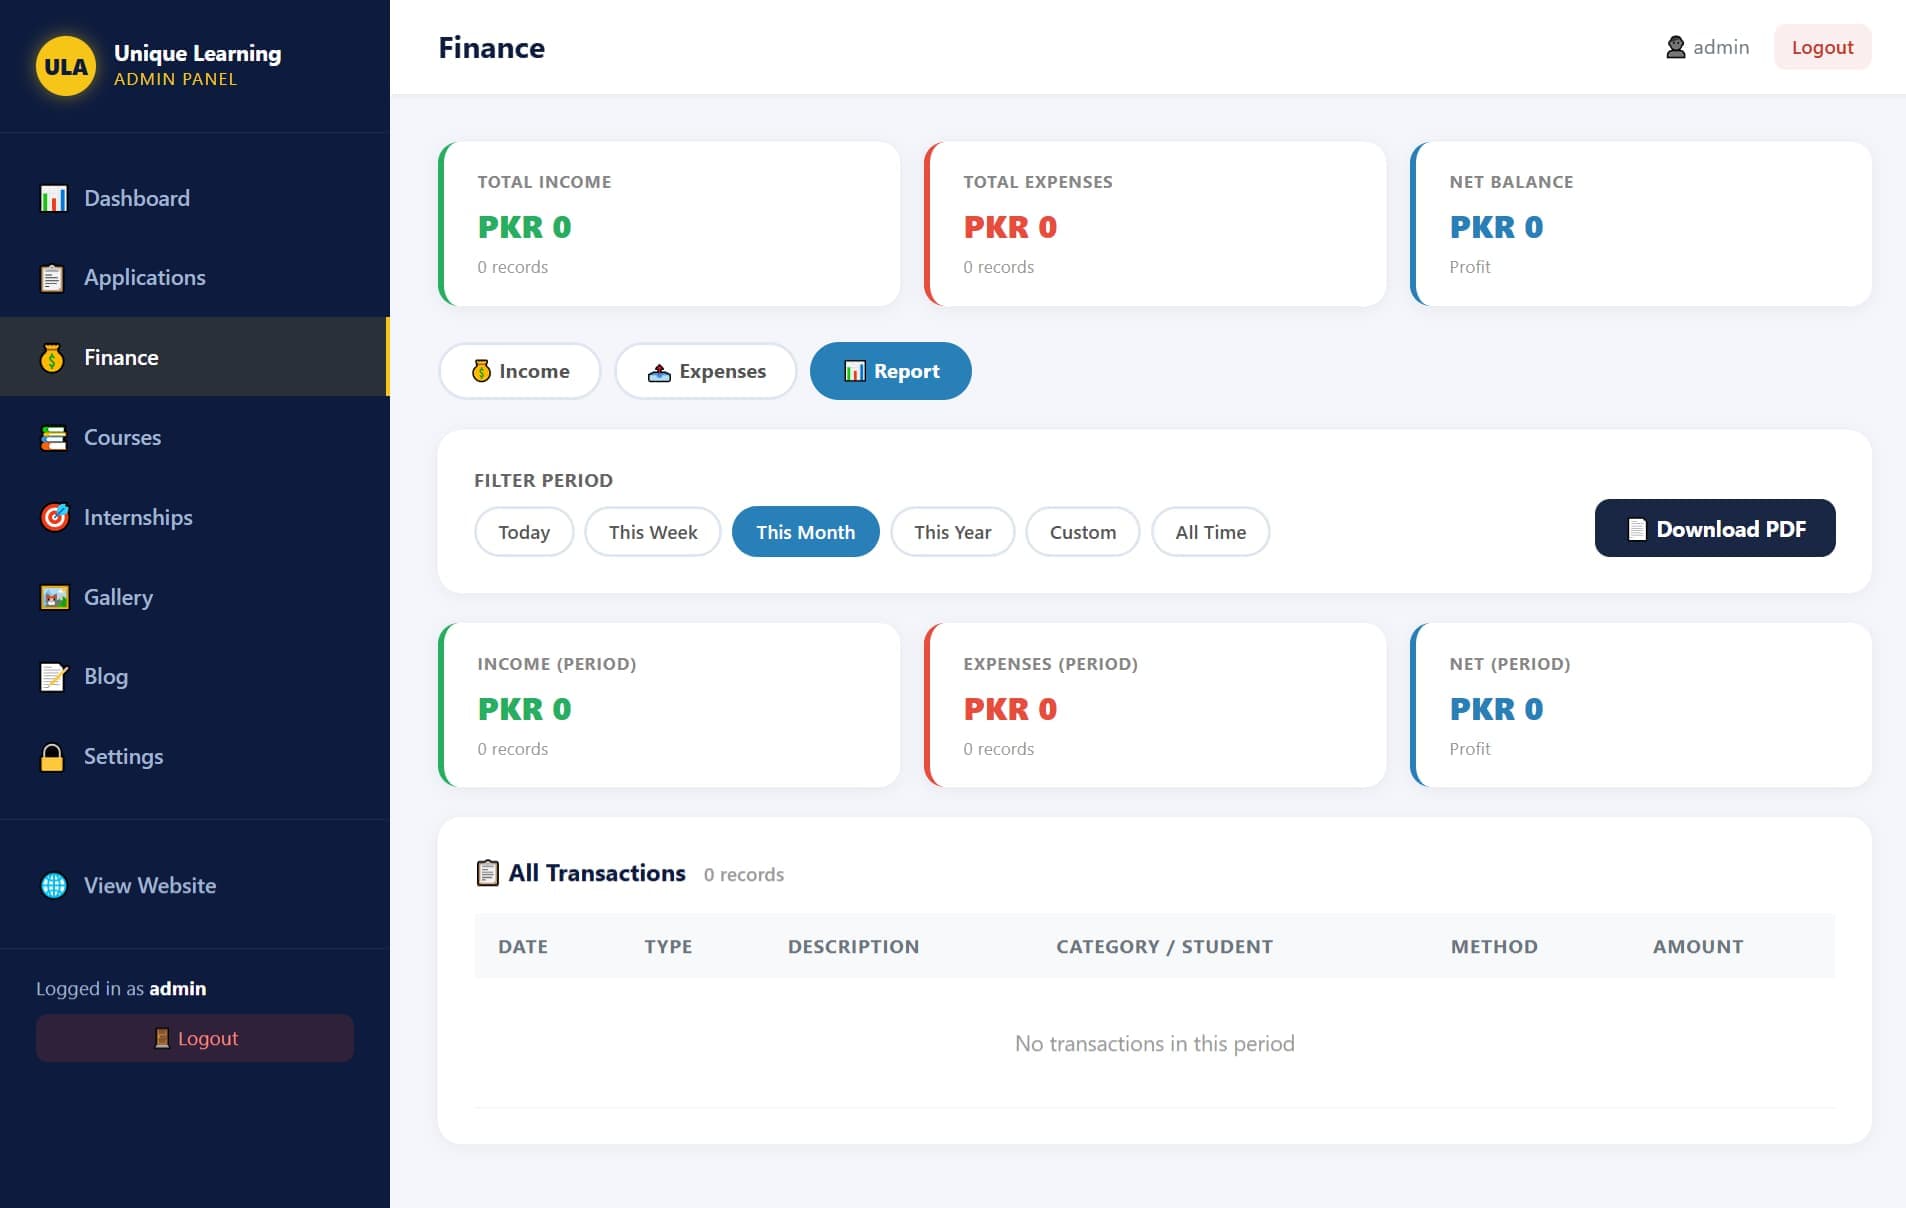Click the sidebar Logout button
This screenshot has width=1906, height=1208.
195,1038
